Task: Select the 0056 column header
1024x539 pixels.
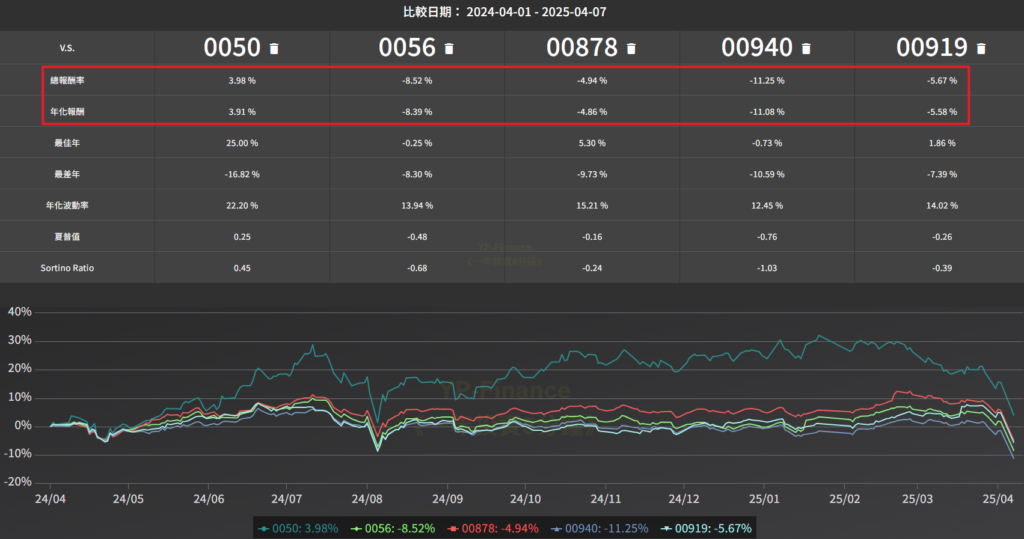Action: (x=407, y=48)
